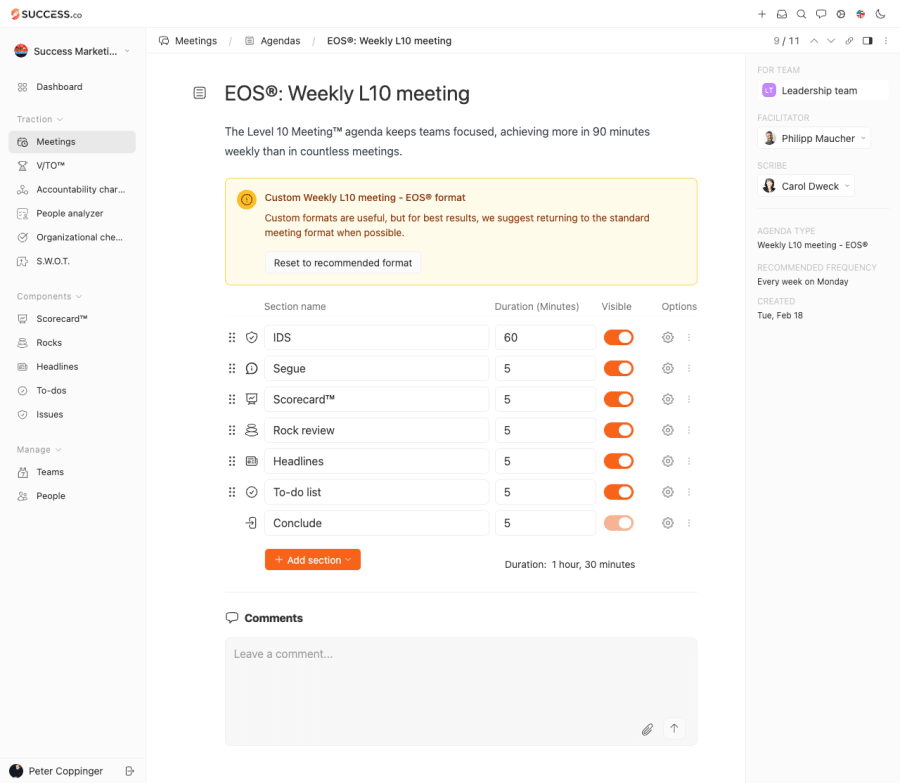Image resolution: width=900 pixels, height=783 pixels.
Task: Toggle visibility of Rock review section
Action: pyautogui.click(x=618, y=431)
